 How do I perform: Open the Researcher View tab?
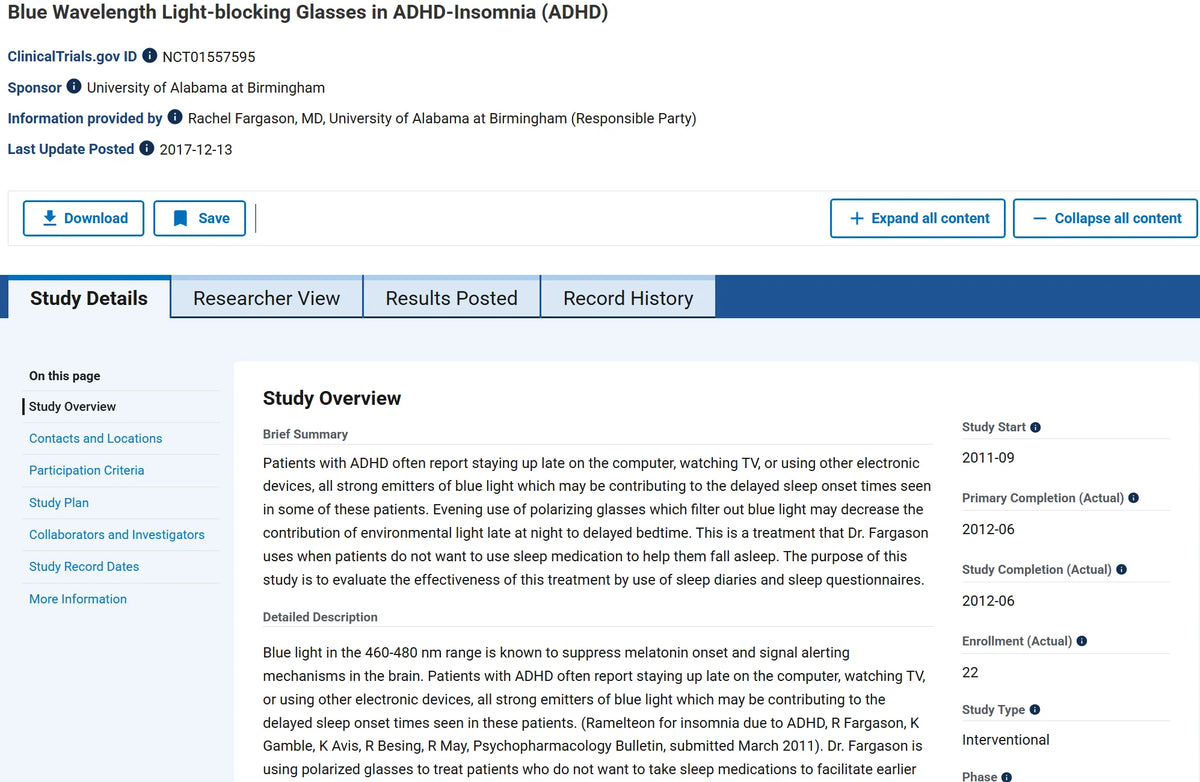(x=267, y=298)
